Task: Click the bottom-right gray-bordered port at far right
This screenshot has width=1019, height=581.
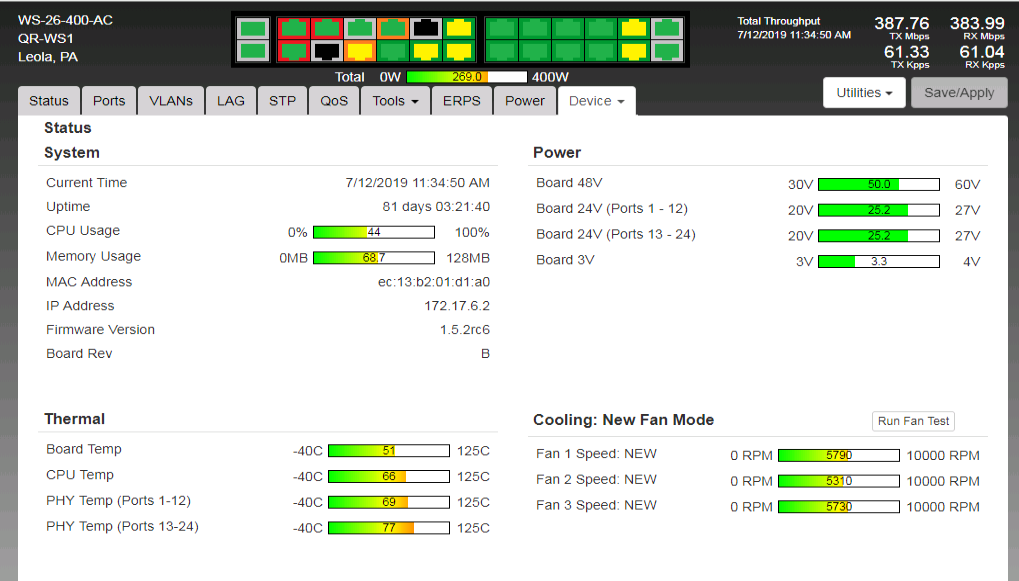Action: [x=666, y=50]
